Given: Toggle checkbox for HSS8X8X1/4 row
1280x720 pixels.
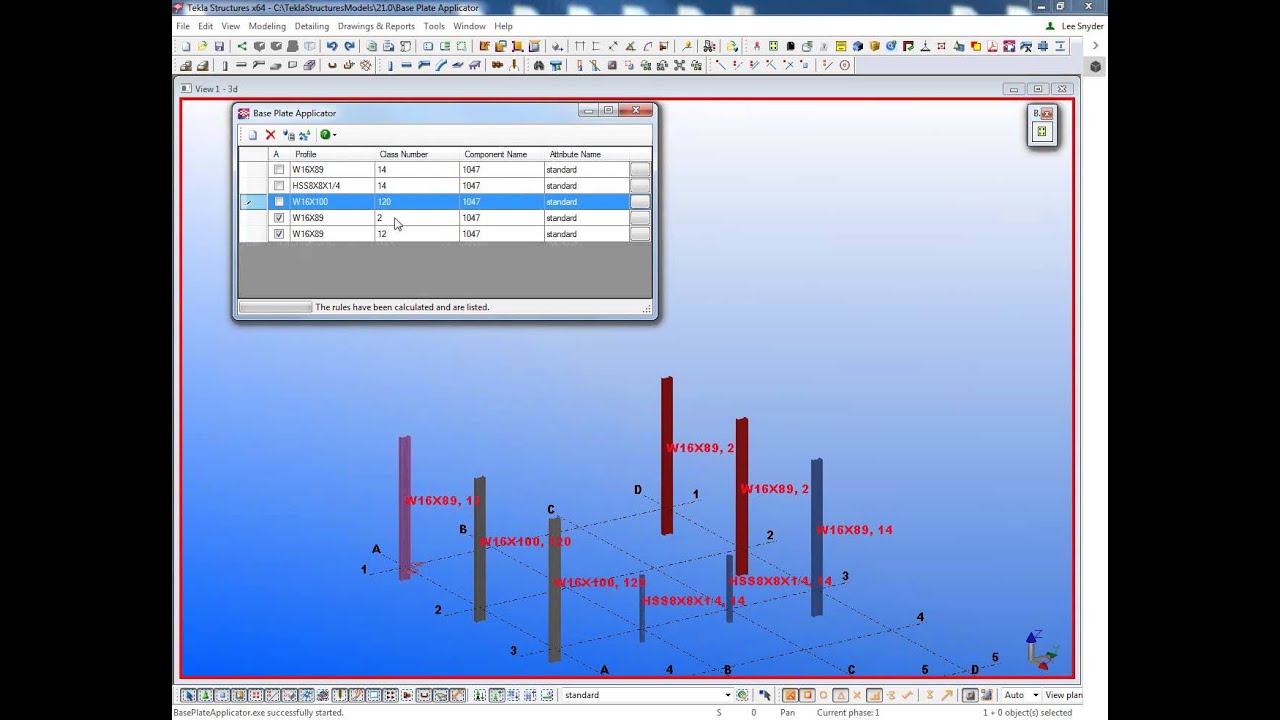Looking at the screenshot, I should click(x=279, y=186).
